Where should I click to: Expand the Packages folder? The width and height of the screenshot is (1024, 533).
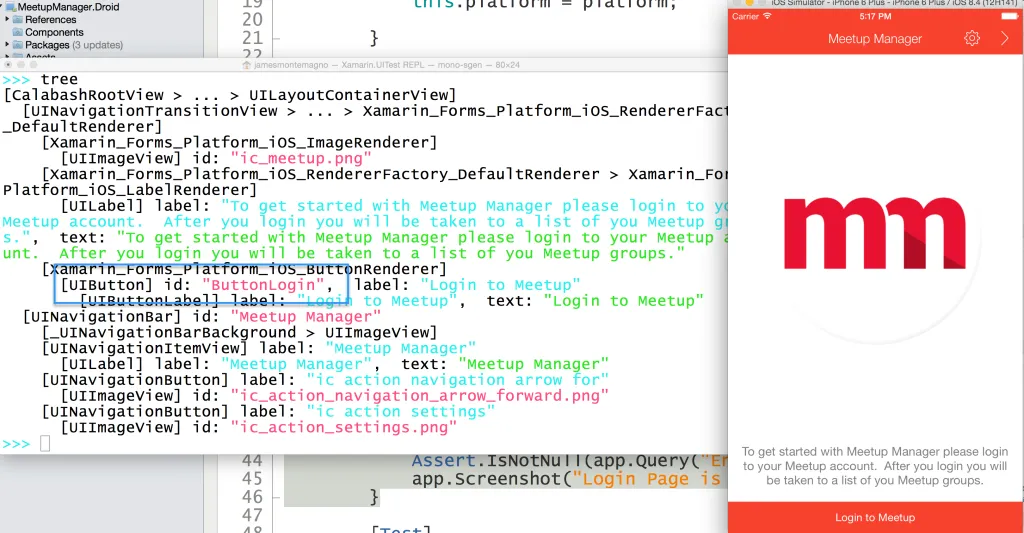tap(7, 44)
